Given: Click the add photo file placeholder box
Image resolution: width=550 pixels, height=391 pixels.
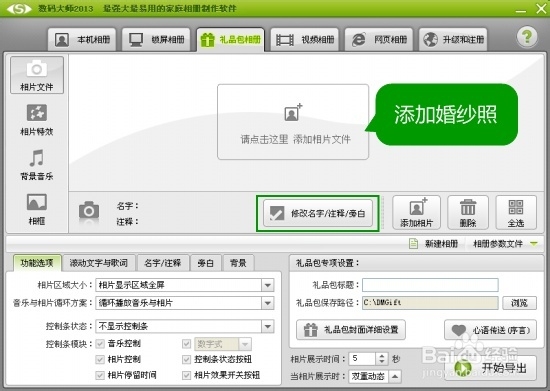Looking at the screenshot, I should pyautogui.click(x=293, y=122).
